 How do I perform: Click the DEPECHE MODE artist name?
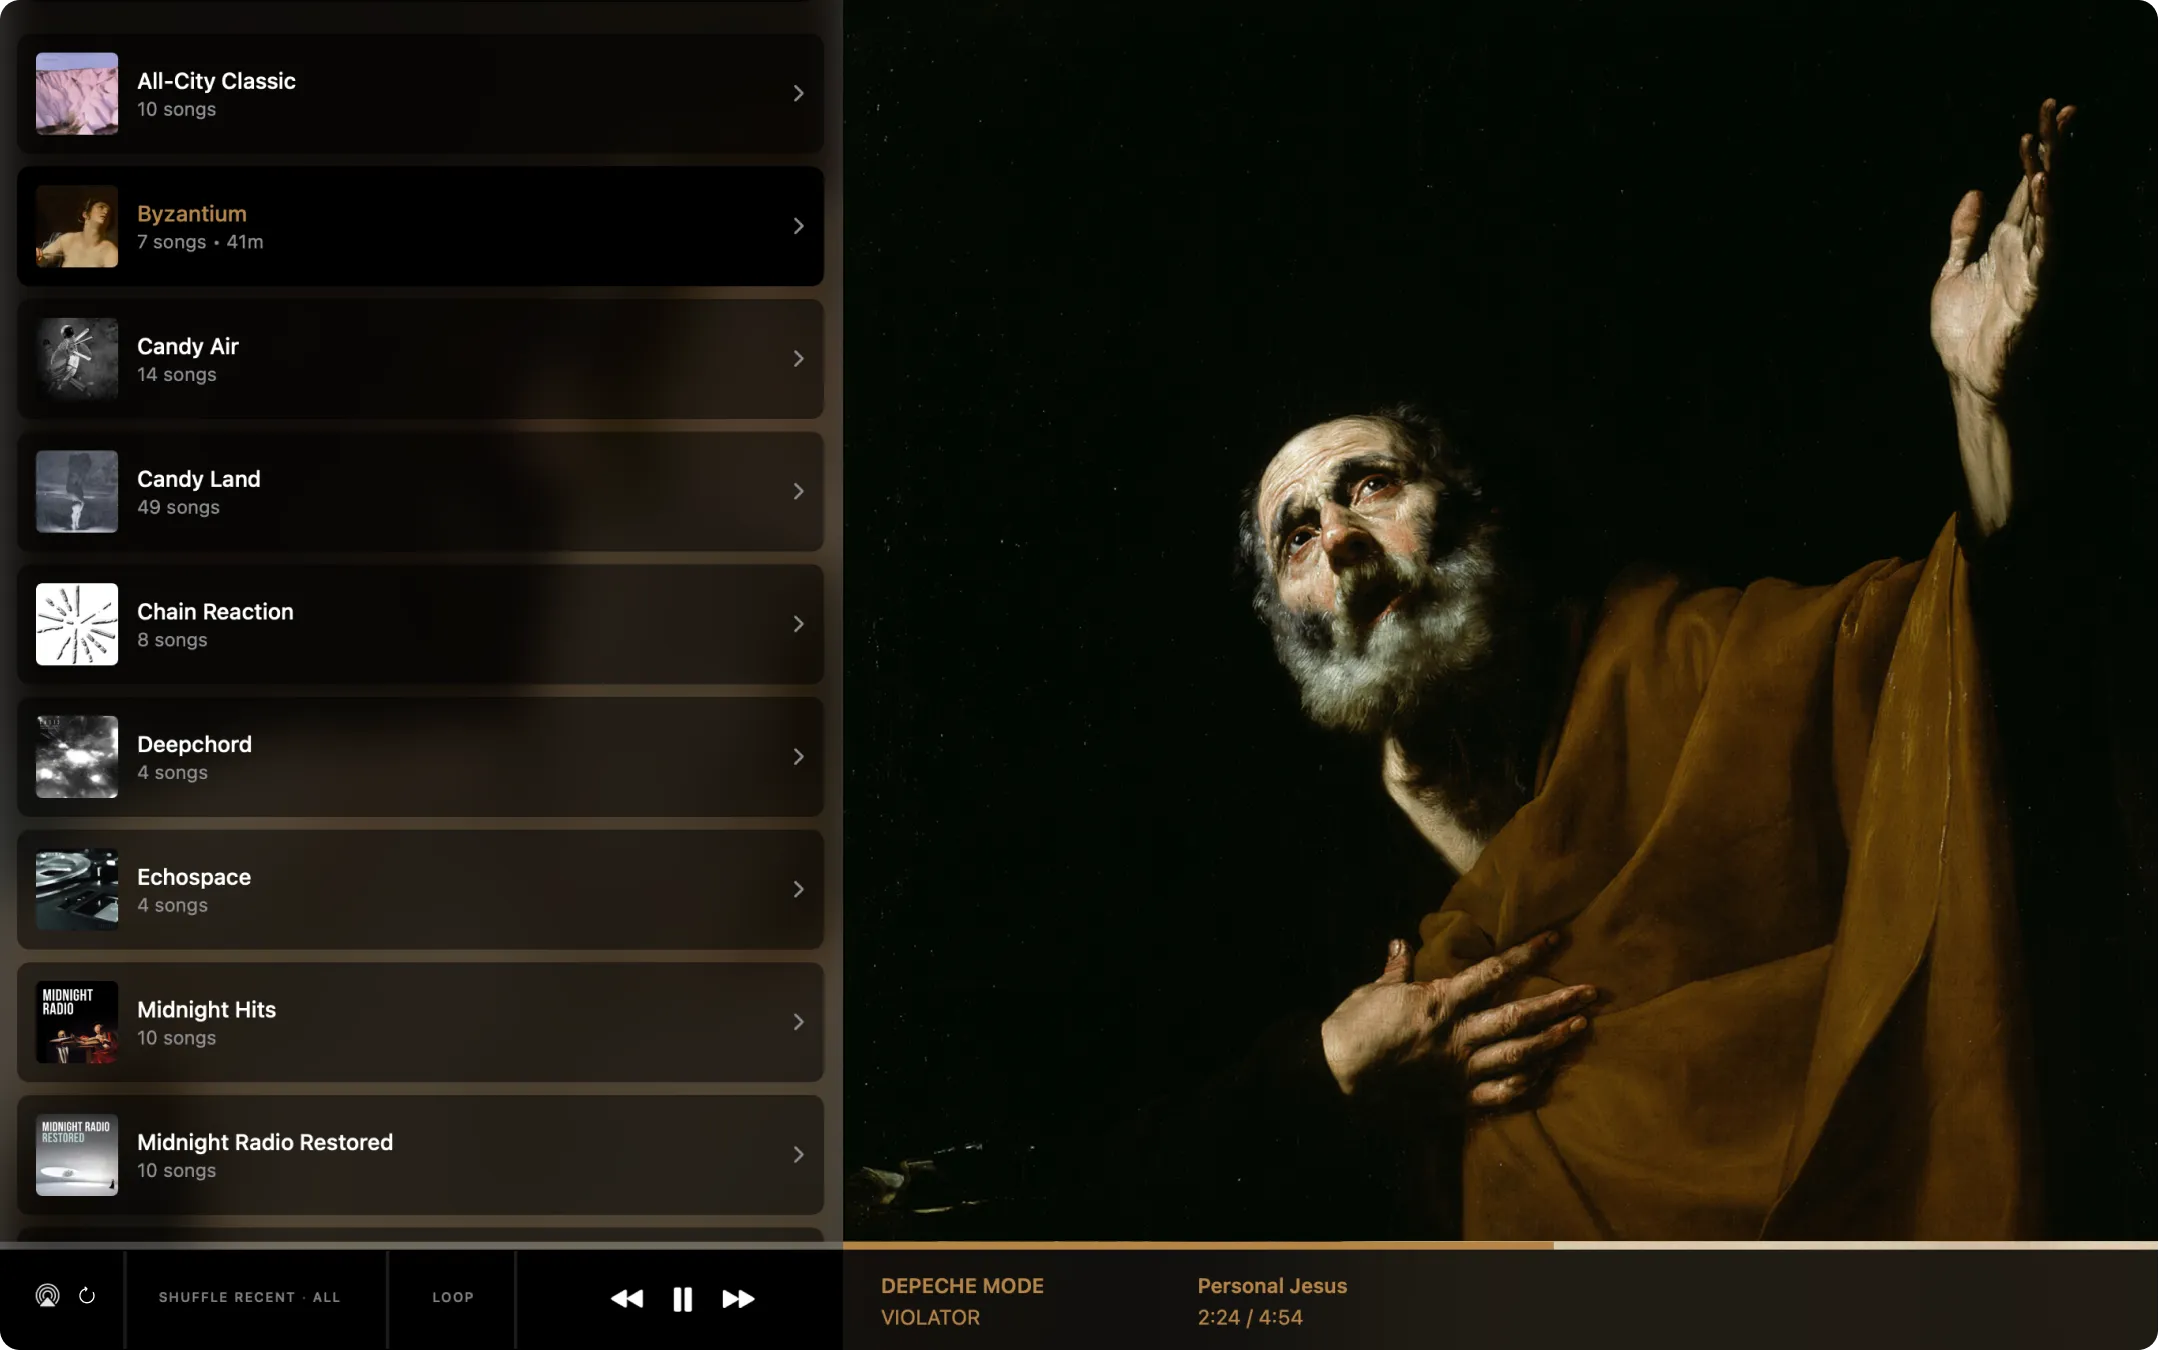(962, 1286)
